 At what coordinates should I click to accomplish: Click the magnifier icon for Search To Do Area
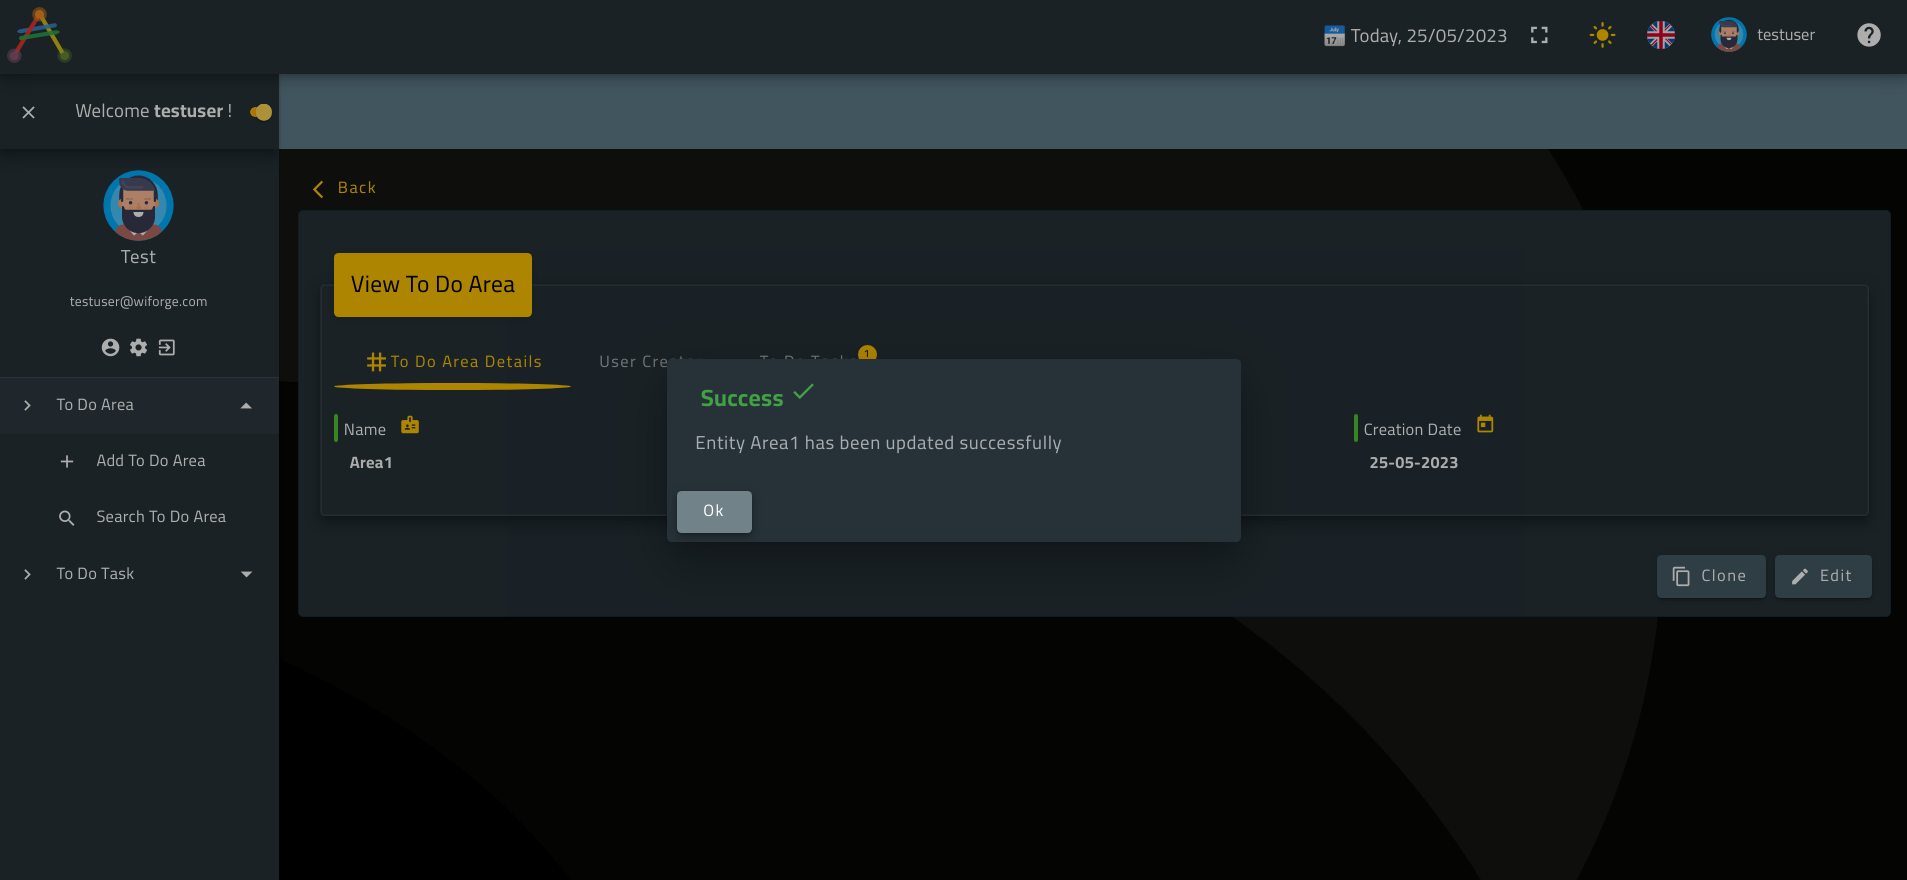[67, 517]
